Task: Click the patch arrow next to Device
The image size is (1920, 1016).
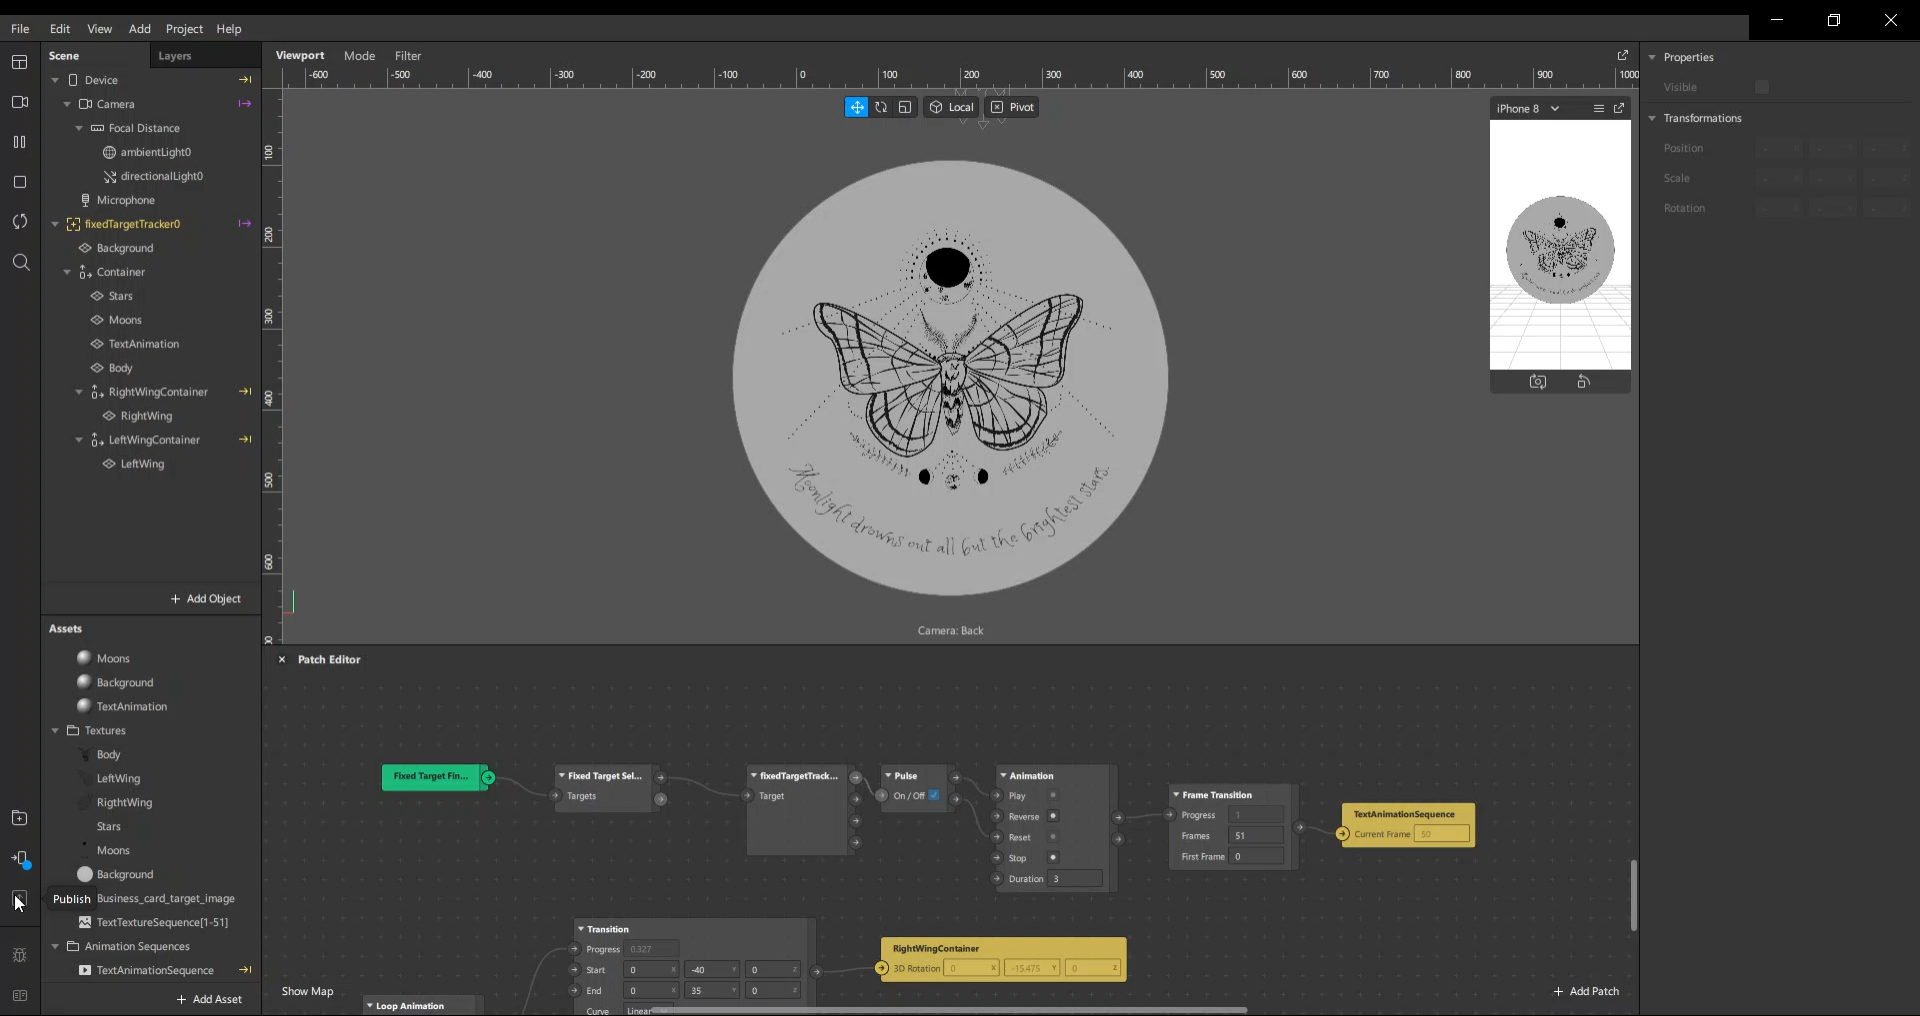Action: pyautogui.click(x=245, y=80)
